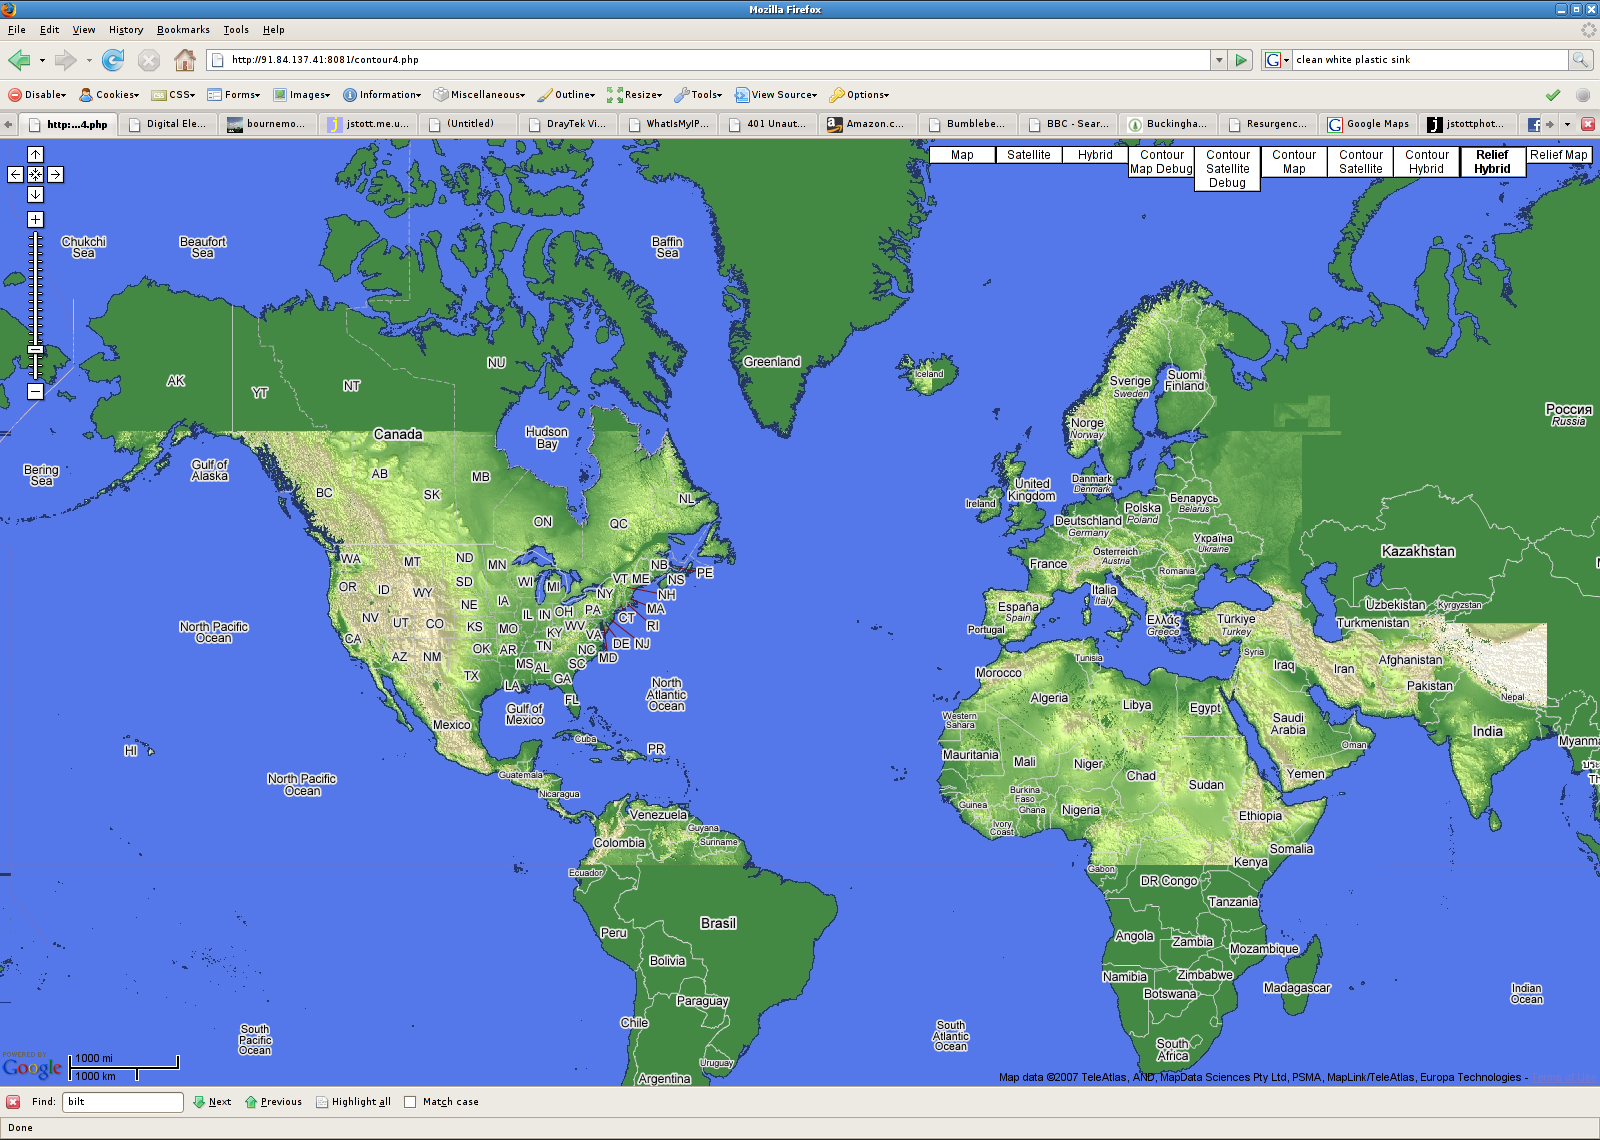1600x1140 pixels.
Task: Open the Edit menu
Action: 49,30
